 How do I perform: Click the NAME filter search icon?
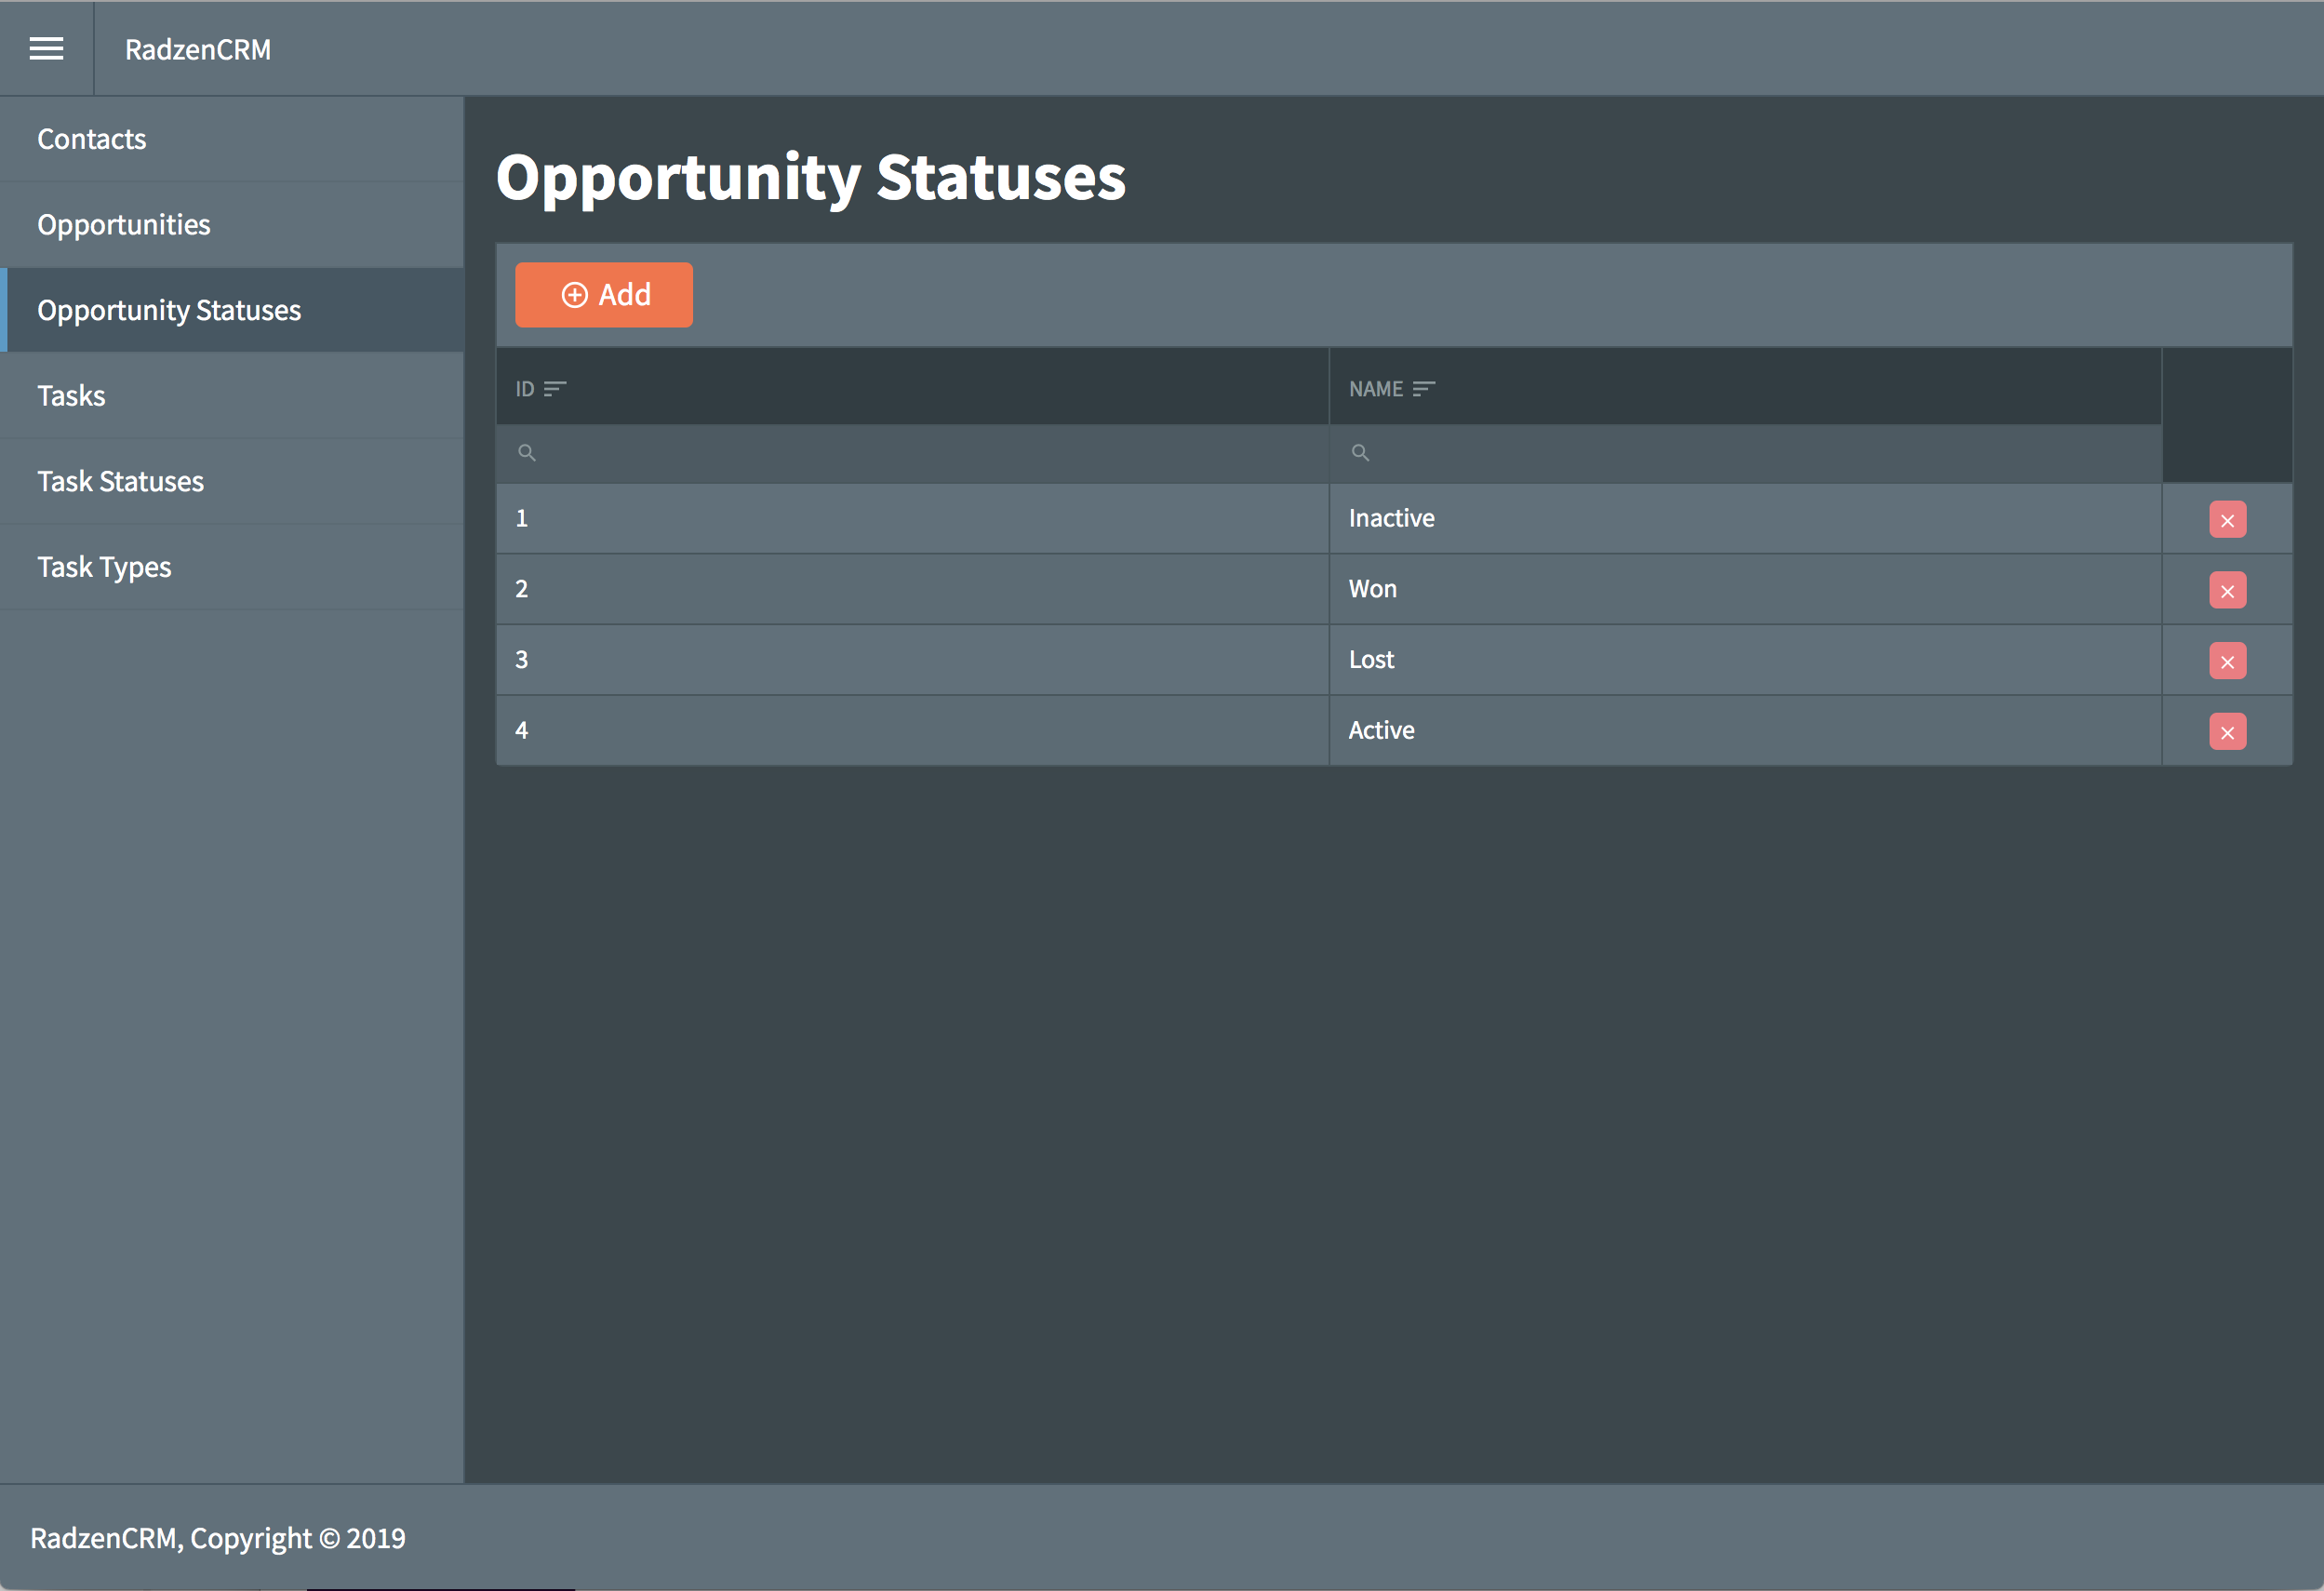tap(1360, 453)
